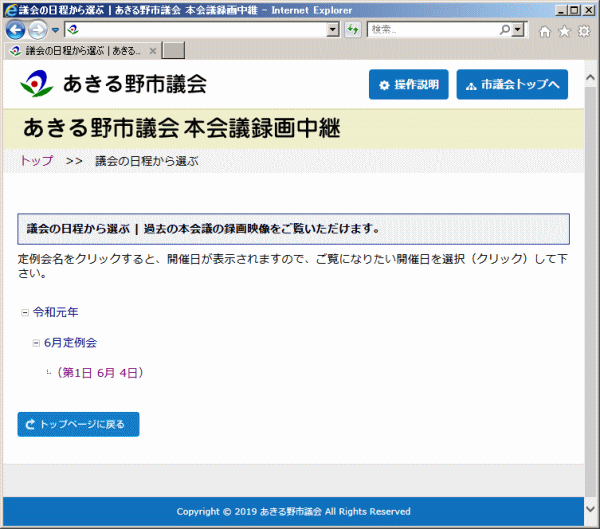Click the scrollbar down arrow

click(x=590, y=509)
